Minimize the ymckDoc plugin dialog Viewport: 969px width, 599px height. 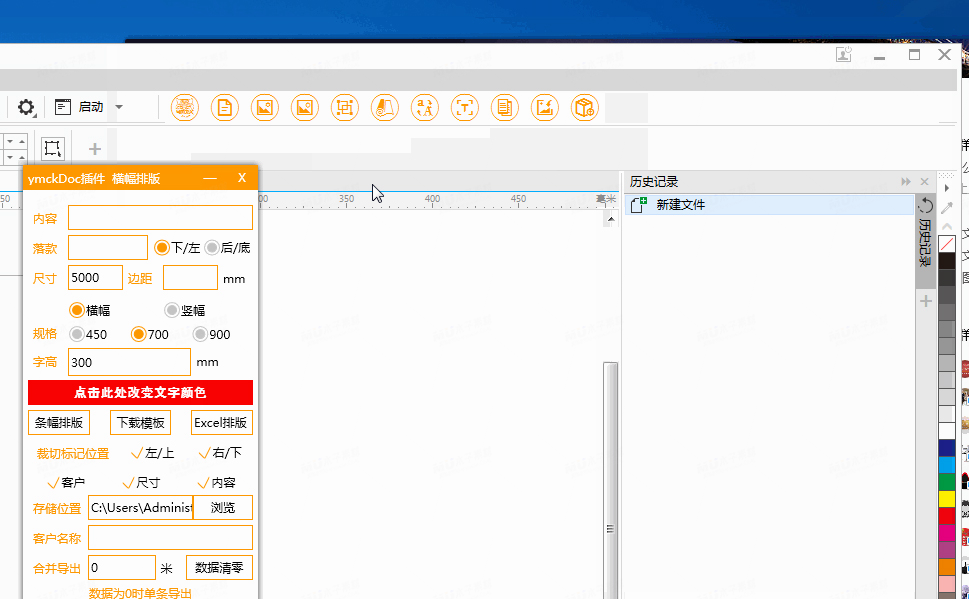pos(210,179)
